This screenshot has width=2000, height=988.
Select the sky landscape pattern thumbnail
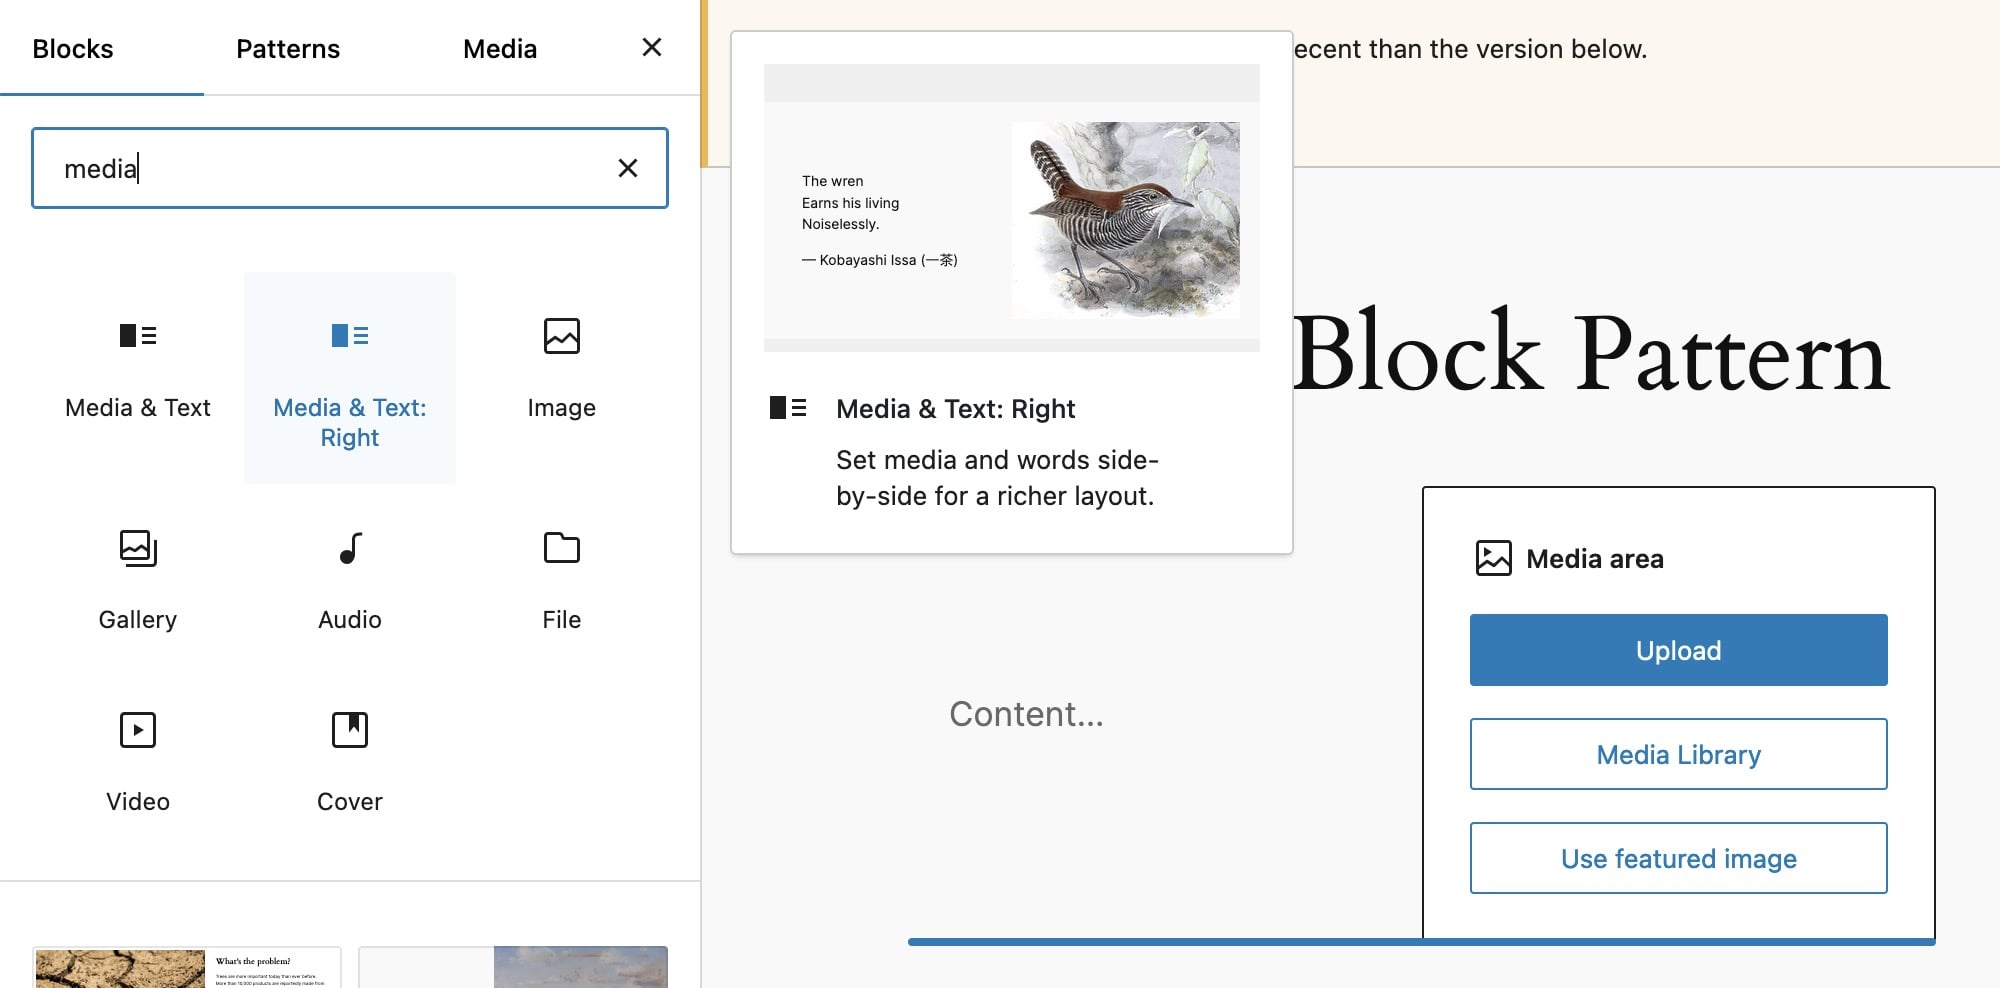513,967
